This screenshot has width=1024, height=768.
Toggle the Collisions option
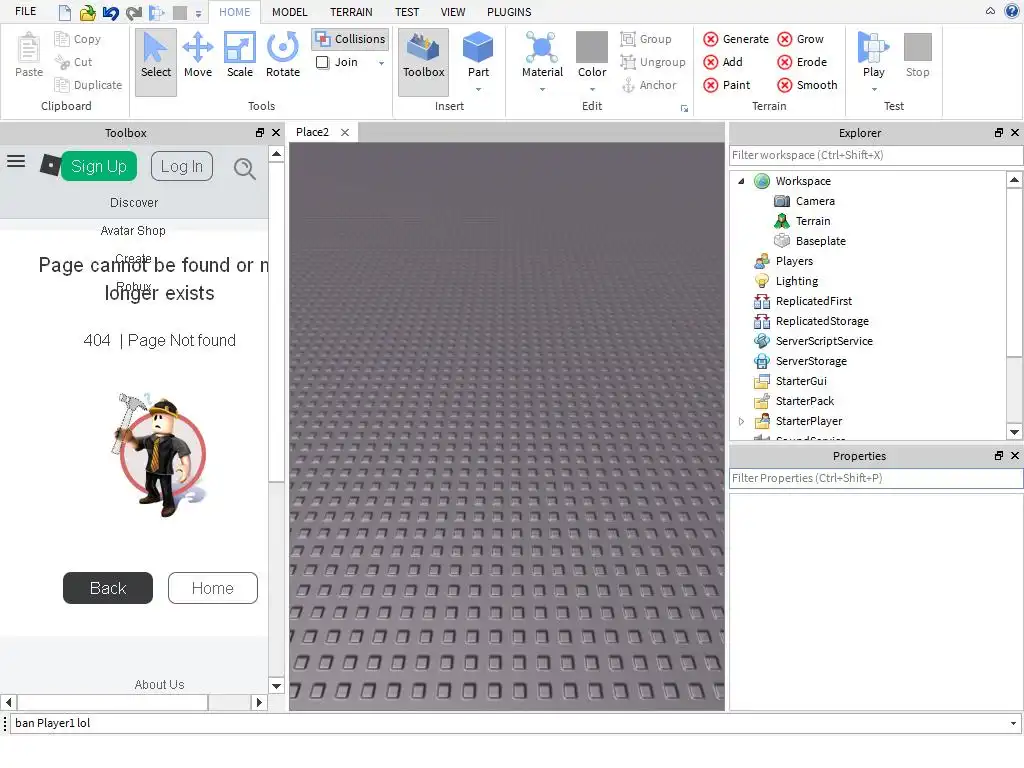pos(351,39)
